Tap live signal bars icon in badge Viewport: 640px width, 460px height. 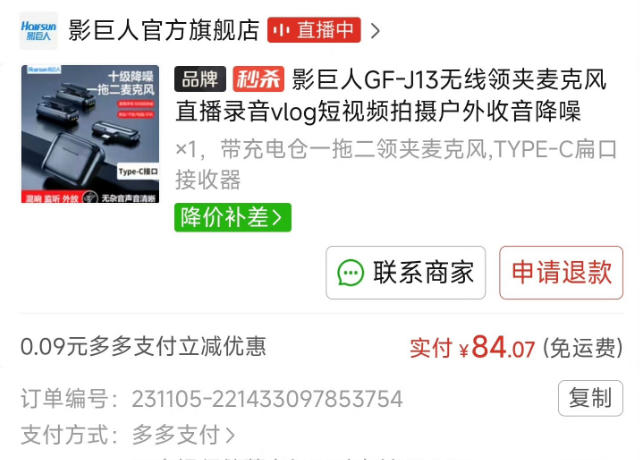282,30
